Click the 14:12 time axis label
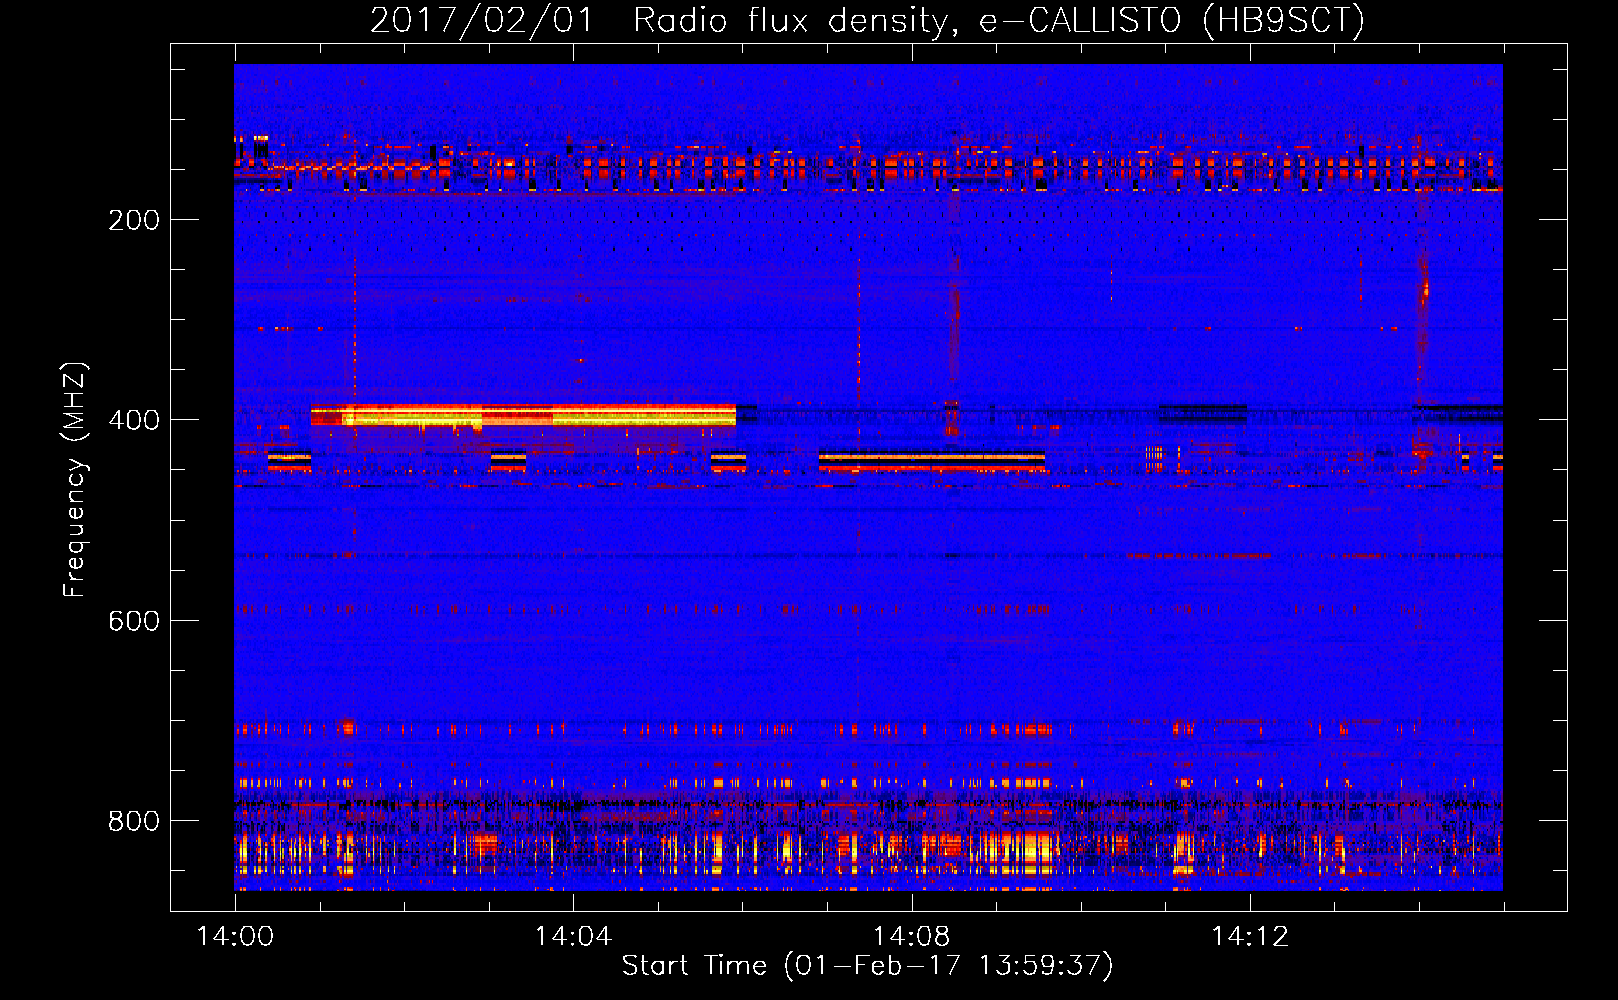 (x=1250, y=937)
